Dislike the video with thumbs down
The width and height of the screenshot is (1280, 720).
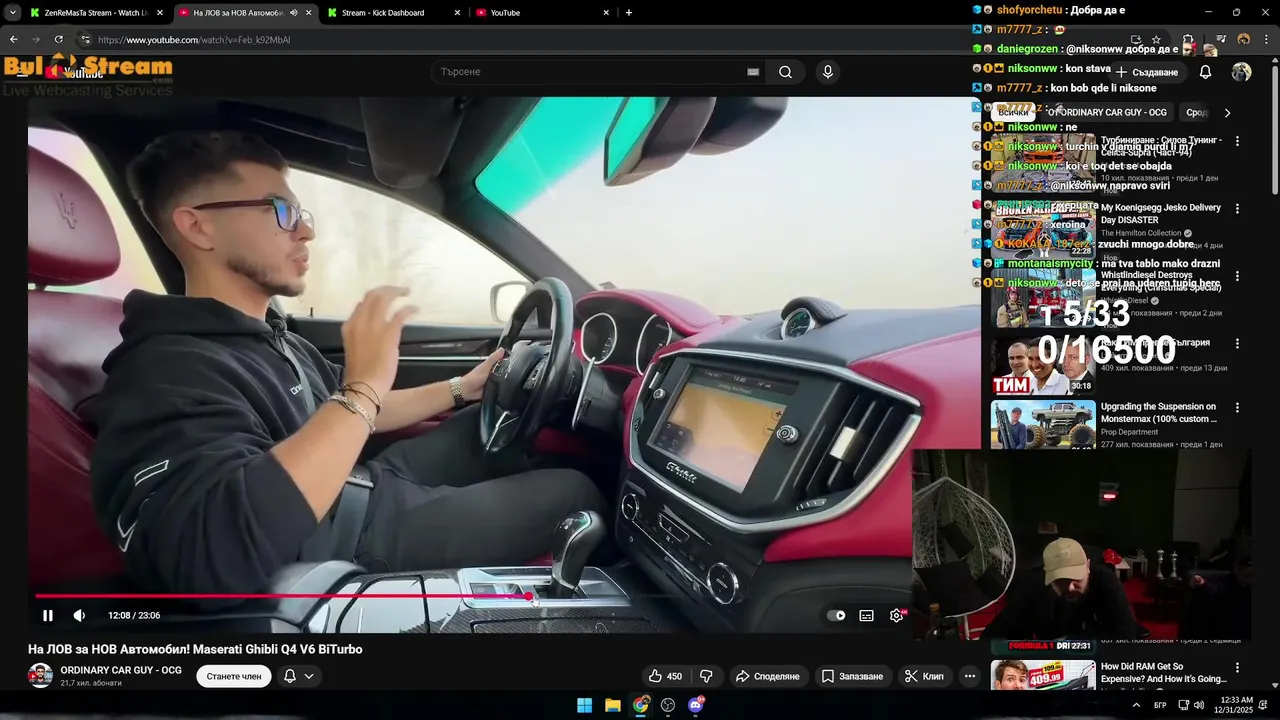coord(706,676)
